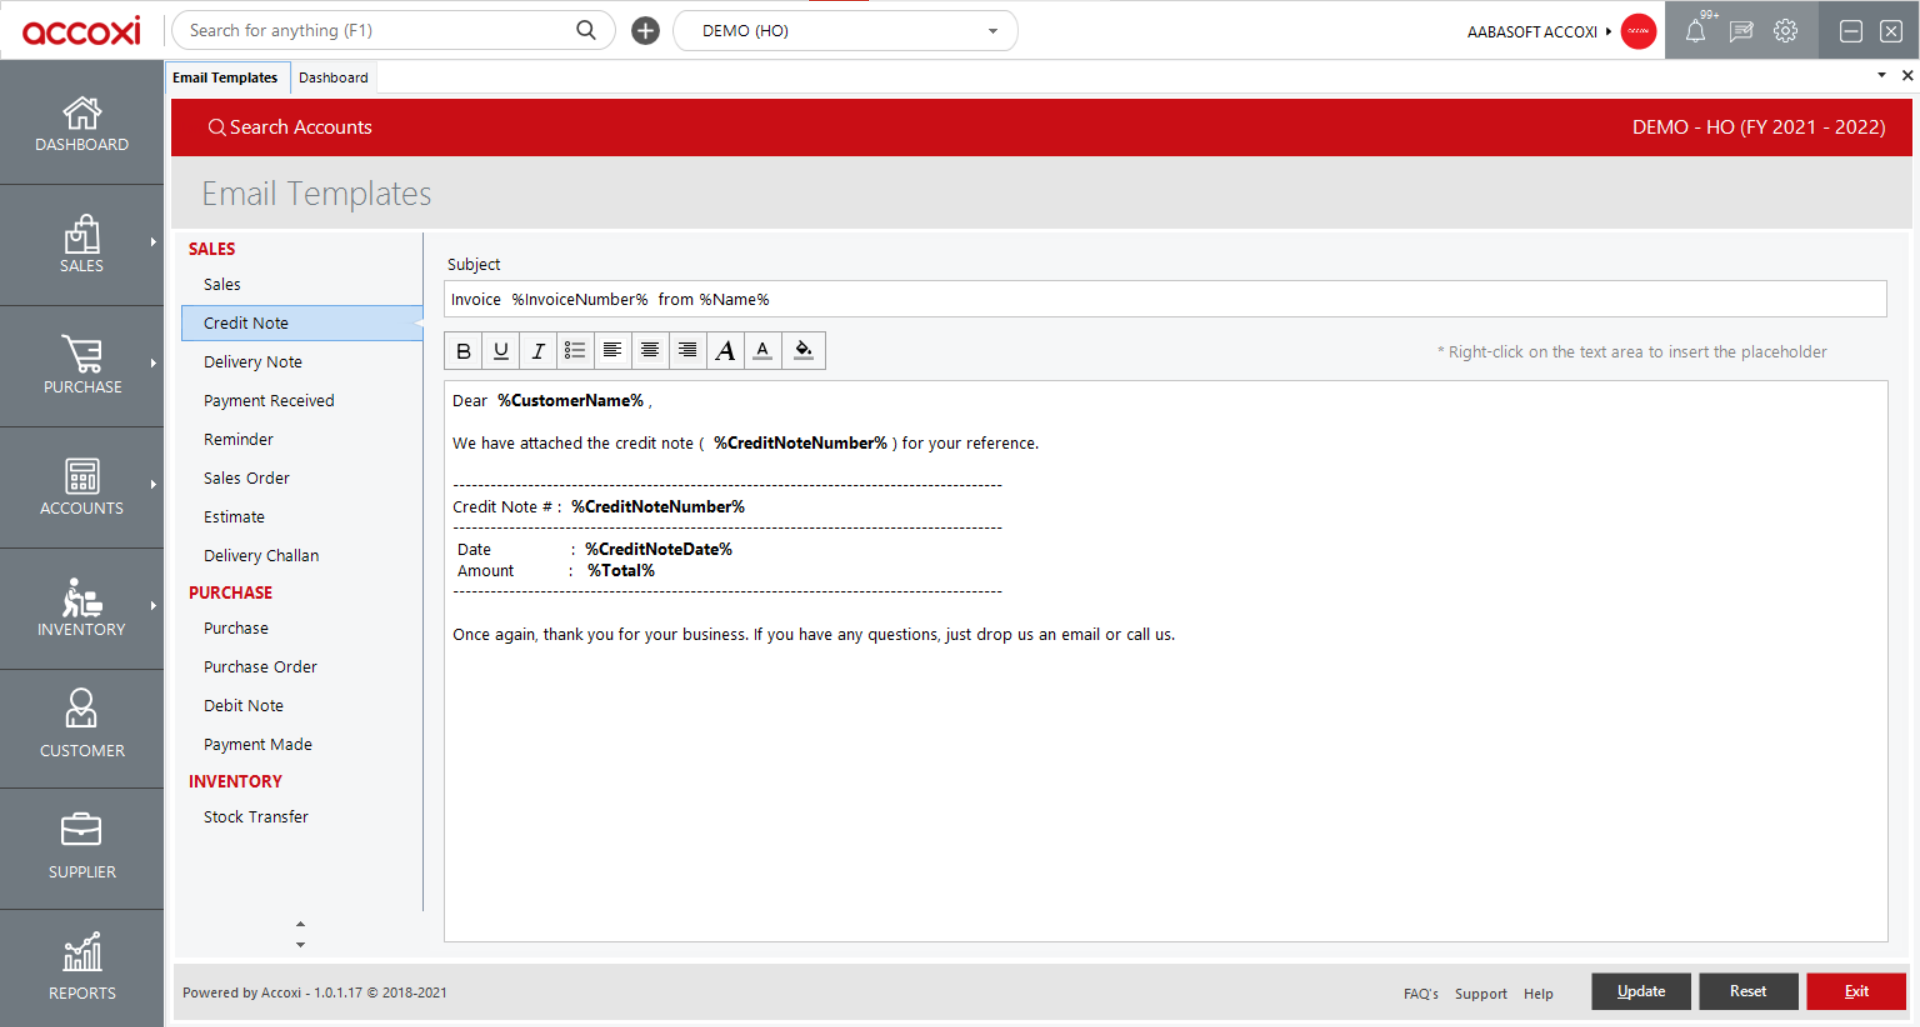Open the tab list dropdown arrow
1920x1027 pixels.
click(x=1881, y=76)
